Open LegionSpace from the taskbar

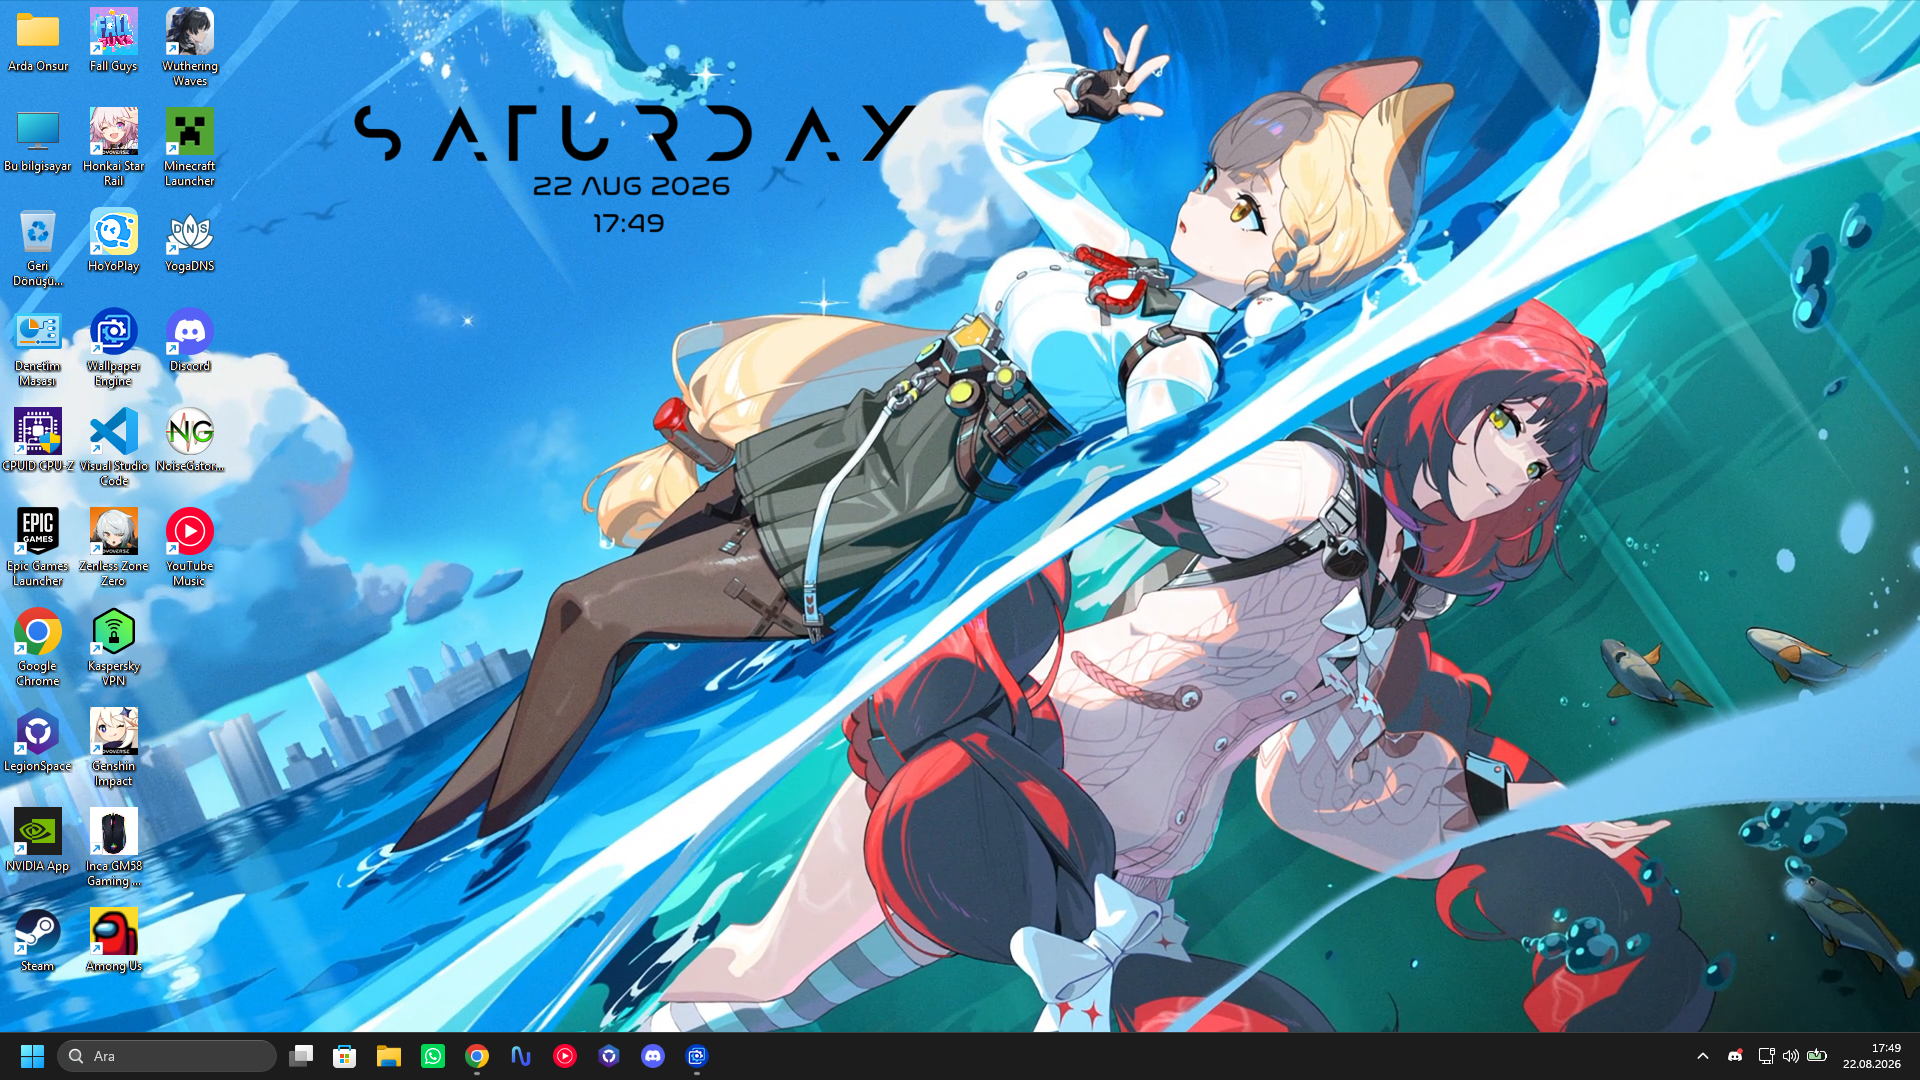(609, 1056)
